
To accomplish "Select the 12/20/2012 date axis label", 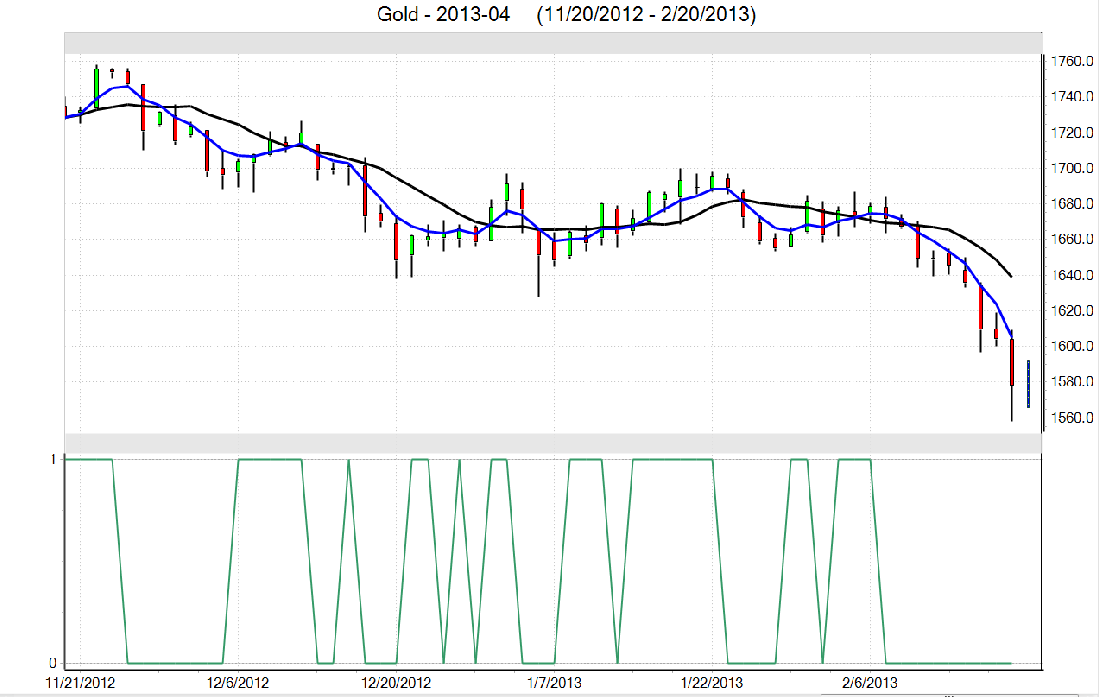I will 396,682.
